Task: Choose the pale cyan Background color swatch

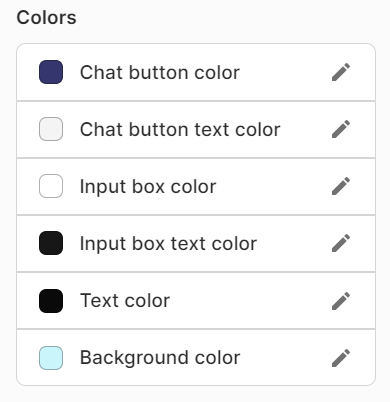Action: [51, 358]
